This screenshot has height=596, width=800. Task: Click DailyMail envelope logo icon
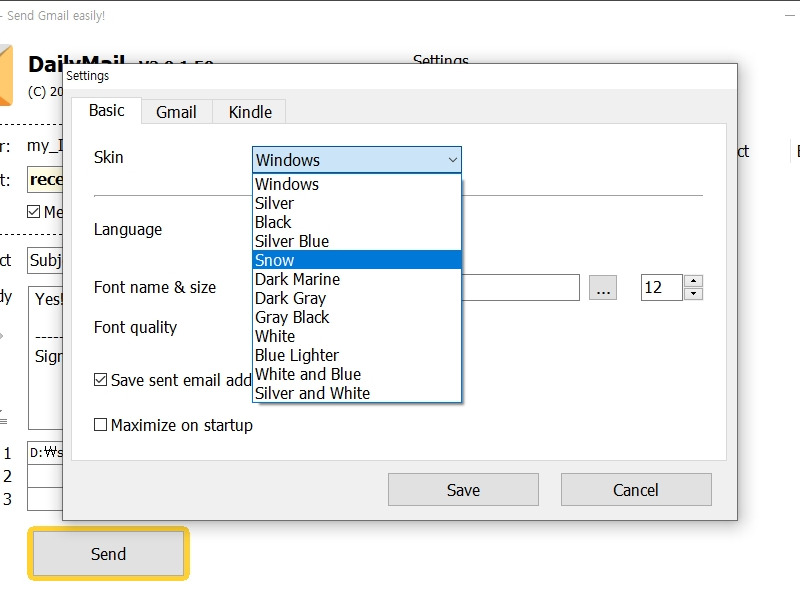coord(6,75)
